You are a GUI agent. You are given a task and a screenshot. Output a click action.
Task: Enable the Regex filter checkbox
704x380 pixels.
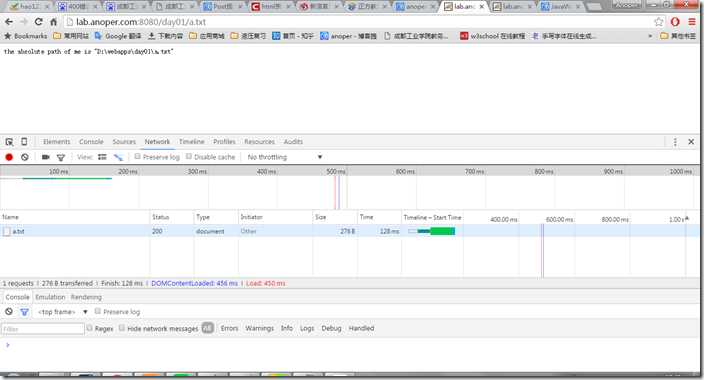(x=89, y=328)
